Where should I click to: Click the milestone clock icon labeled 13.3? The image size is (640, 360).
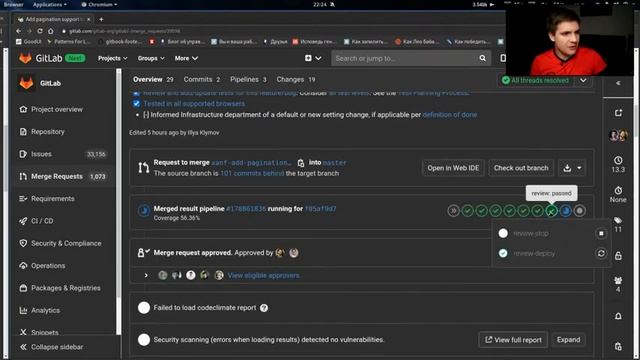click(x=618, y=160)
